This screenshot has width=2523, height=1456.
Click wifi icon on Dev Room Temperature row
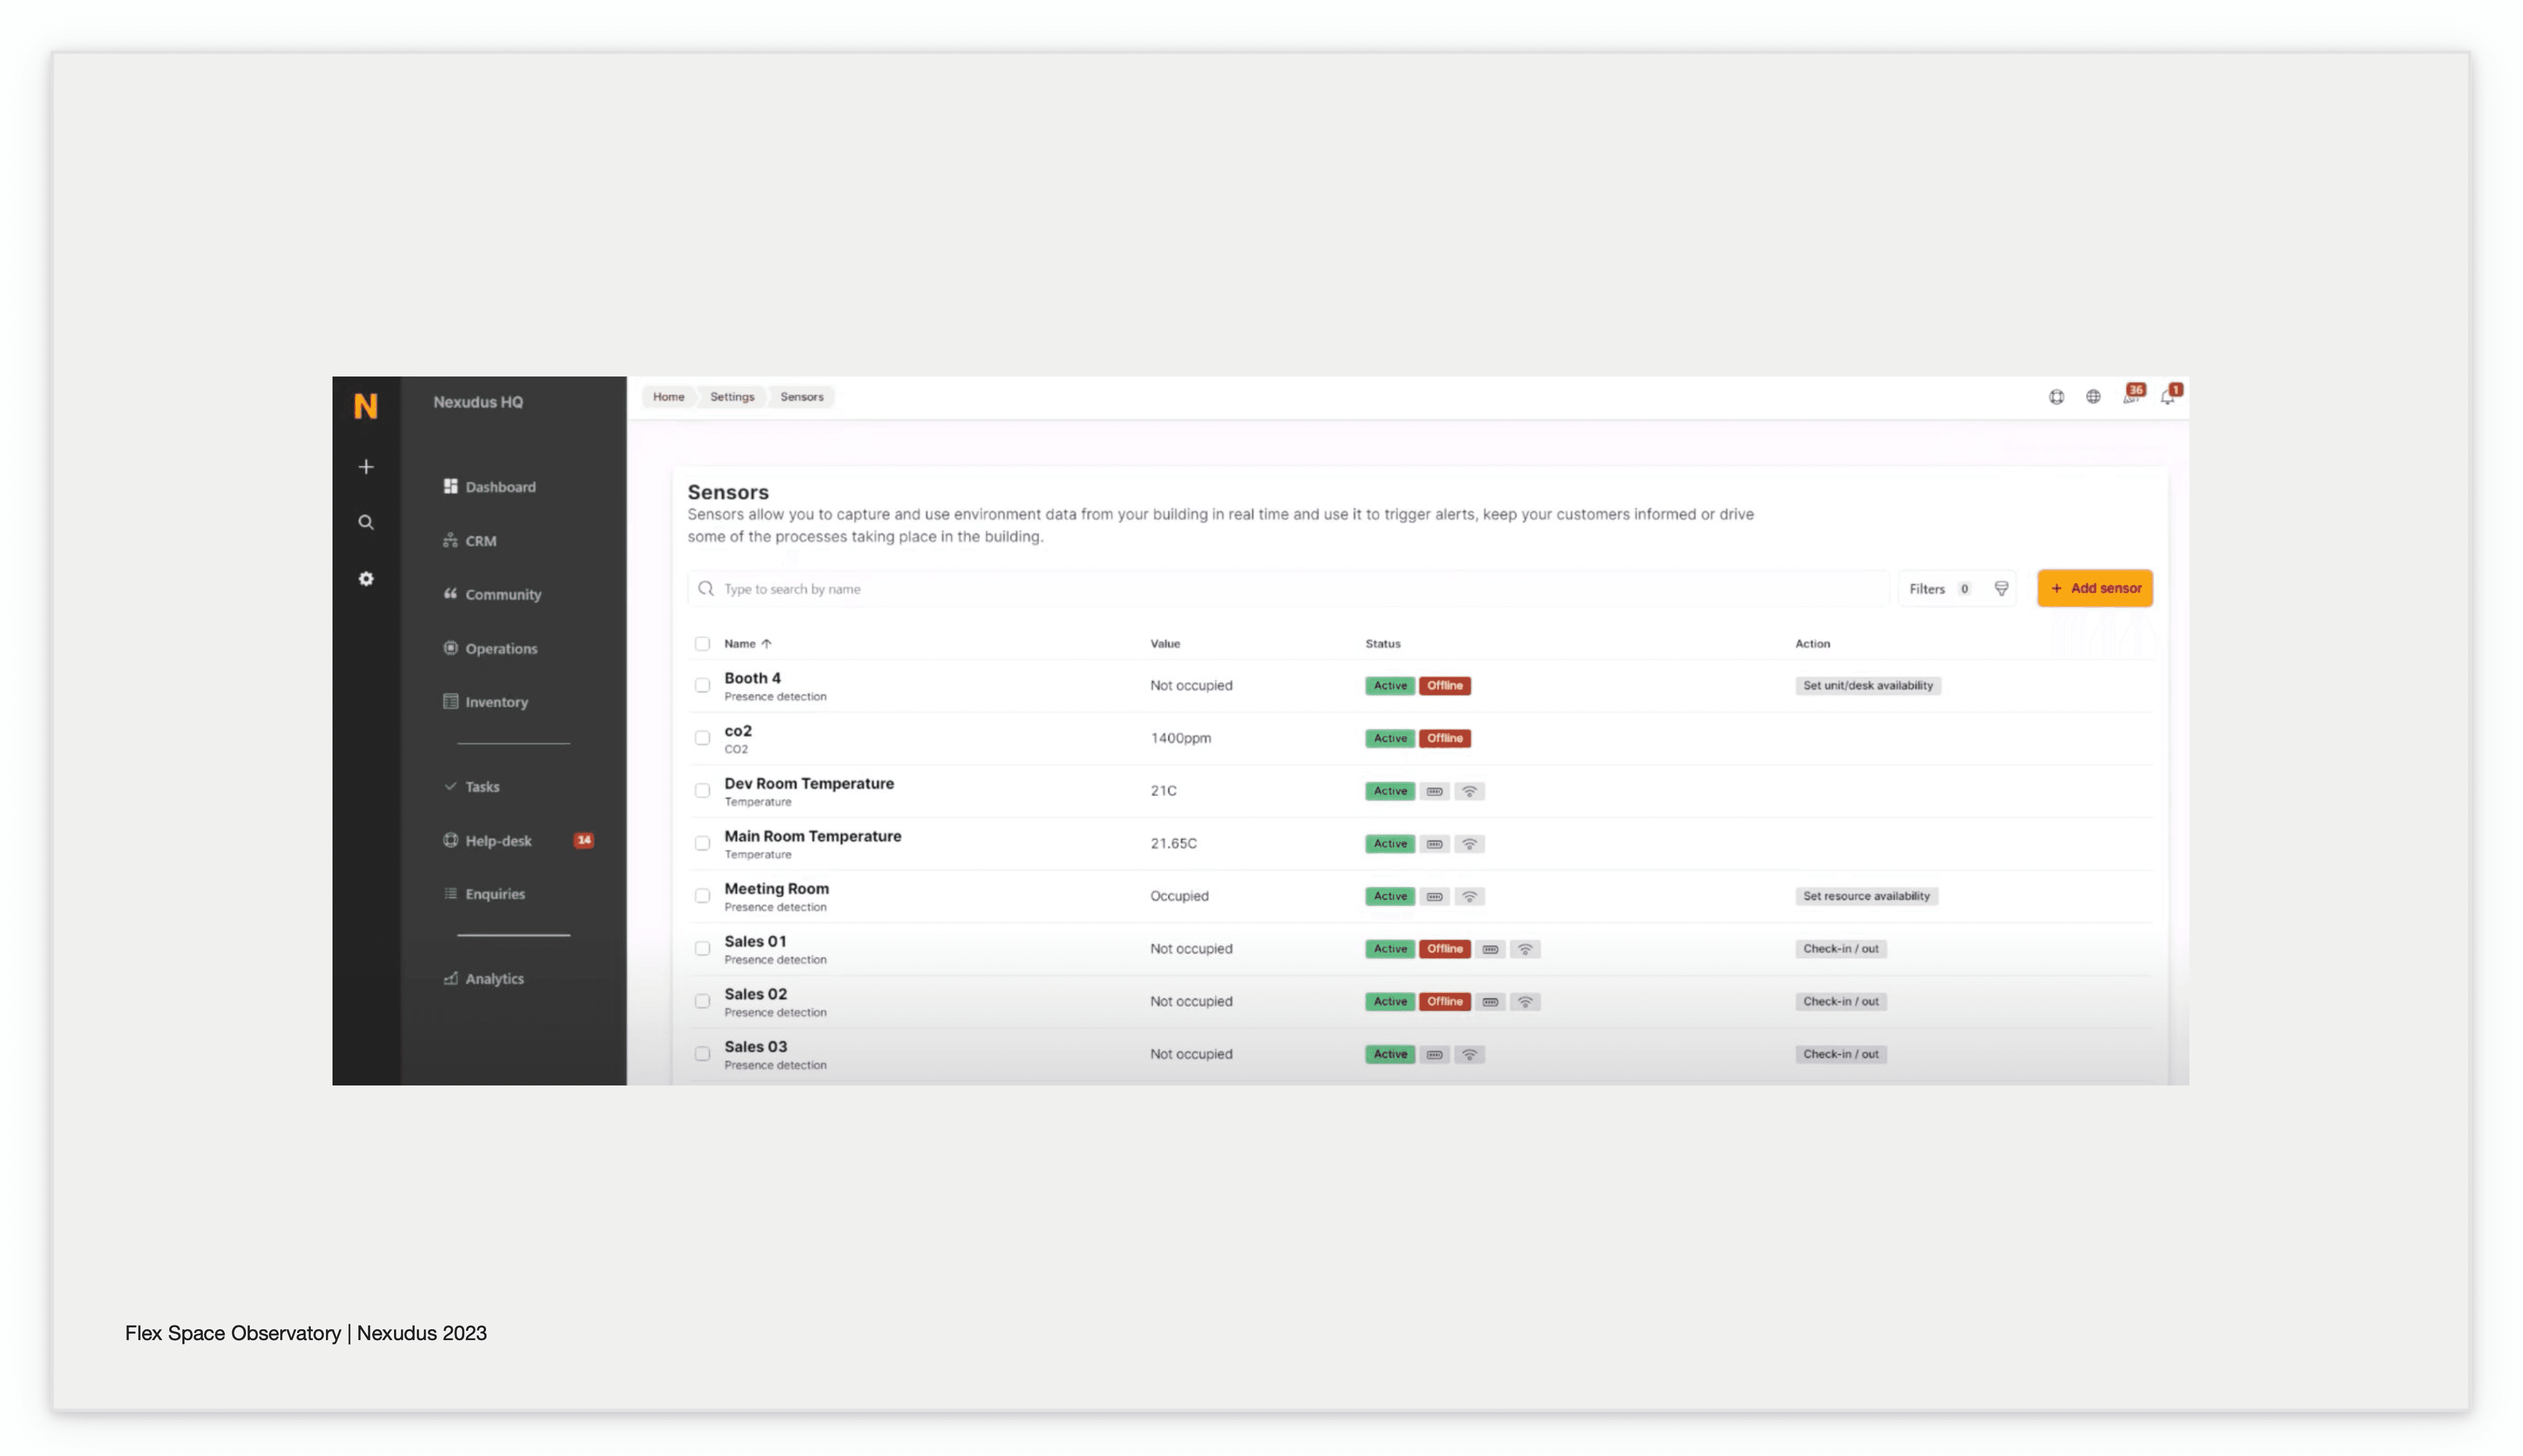tap(1469, 791)
